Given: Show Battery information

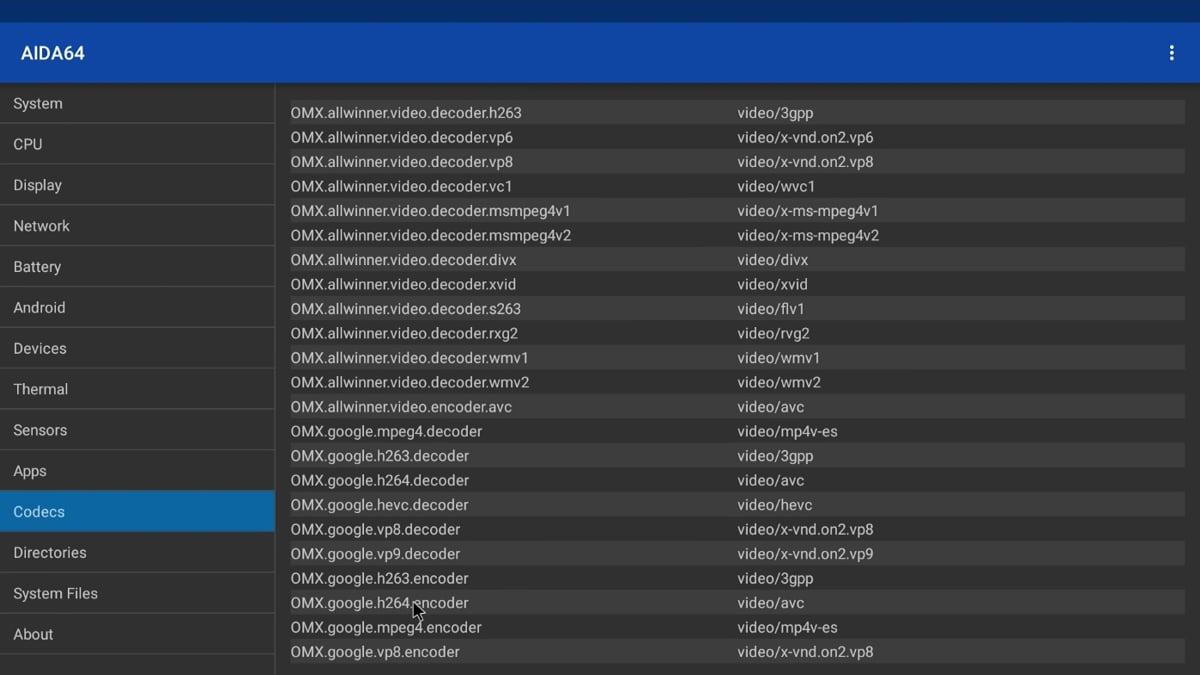Looking at the screenshot, I should (x=137, y=267).
